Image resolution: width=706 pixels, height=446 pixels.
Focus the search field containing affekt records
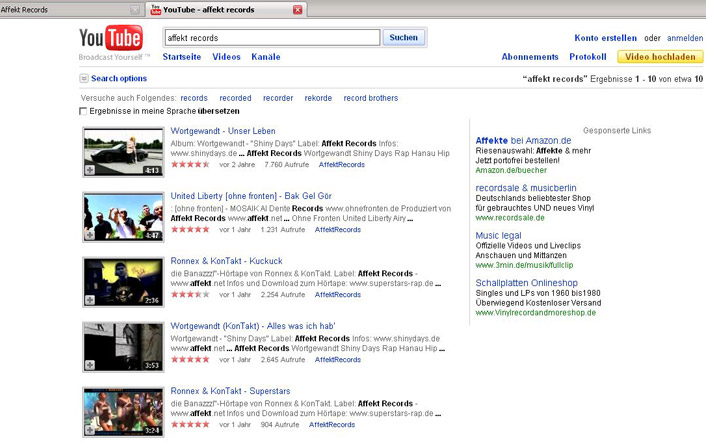tap(272, 38)
